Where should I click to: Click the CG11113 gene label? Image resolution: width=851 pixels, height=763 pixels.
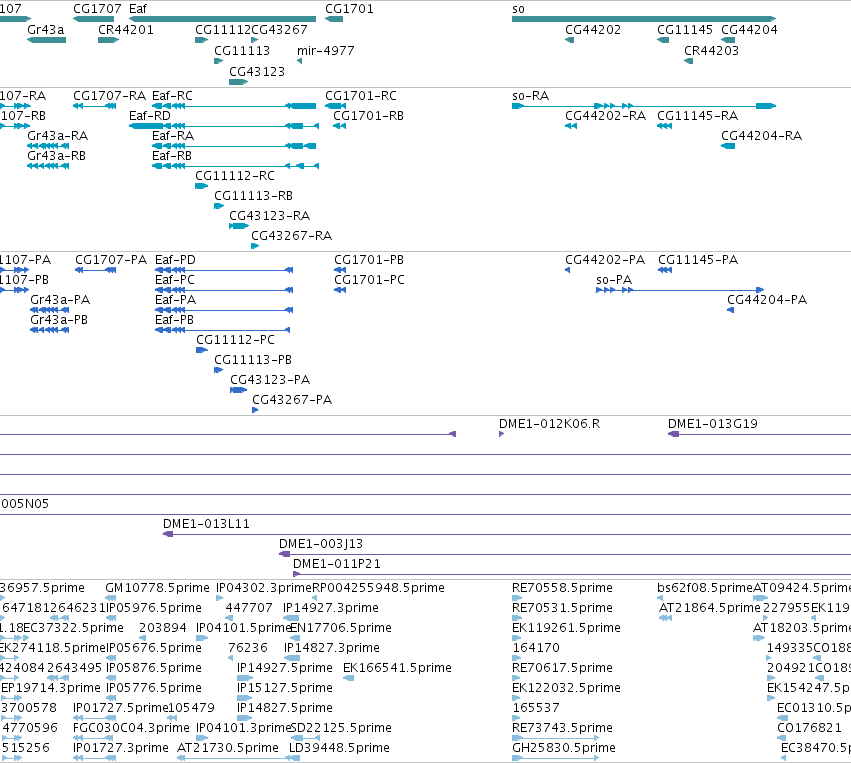click(x=242, y=50)
